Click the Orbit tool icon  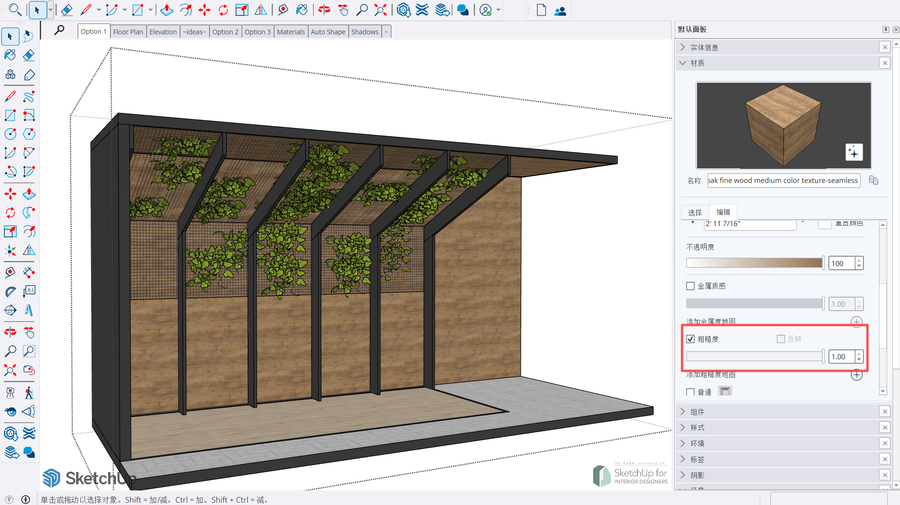coord(322,10)
